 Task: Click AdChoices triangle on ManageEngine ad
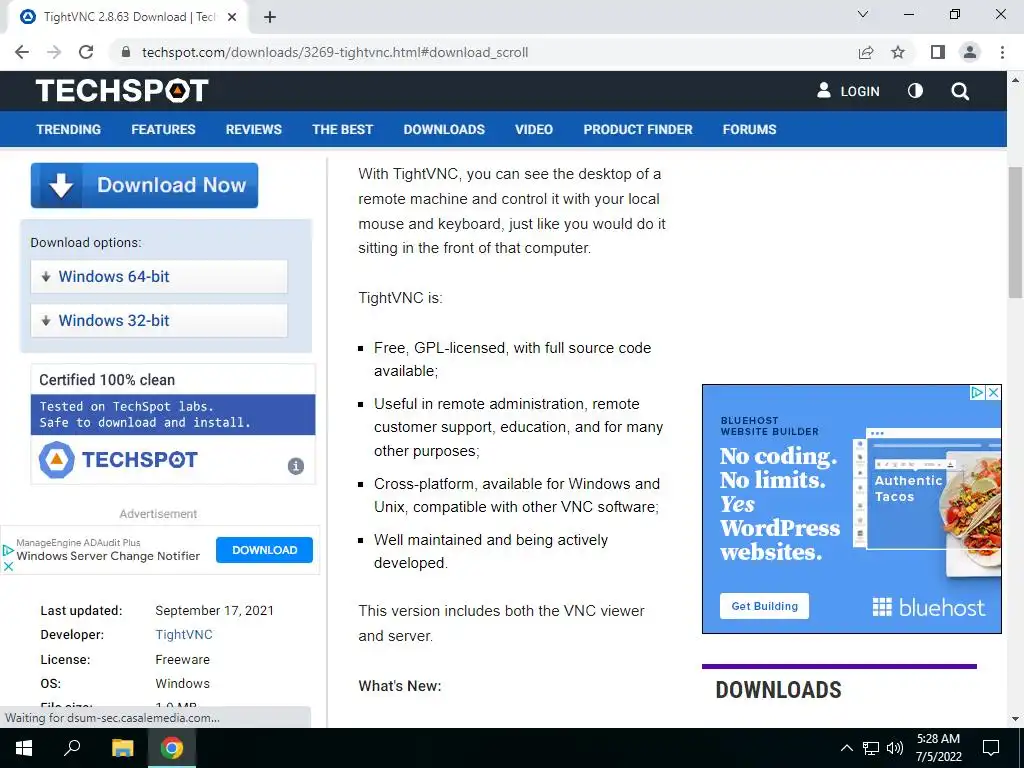tap(8, 551)
